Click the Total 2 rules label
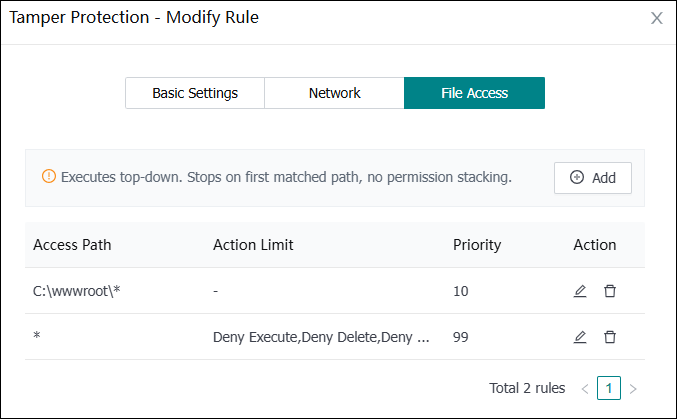 click(527, 388)
